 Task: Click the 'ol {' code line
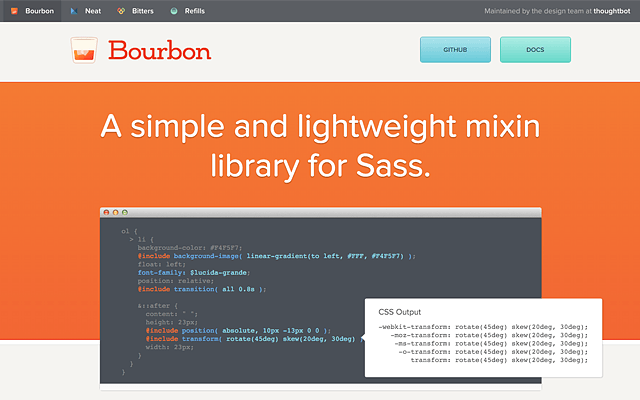[129, 231]
